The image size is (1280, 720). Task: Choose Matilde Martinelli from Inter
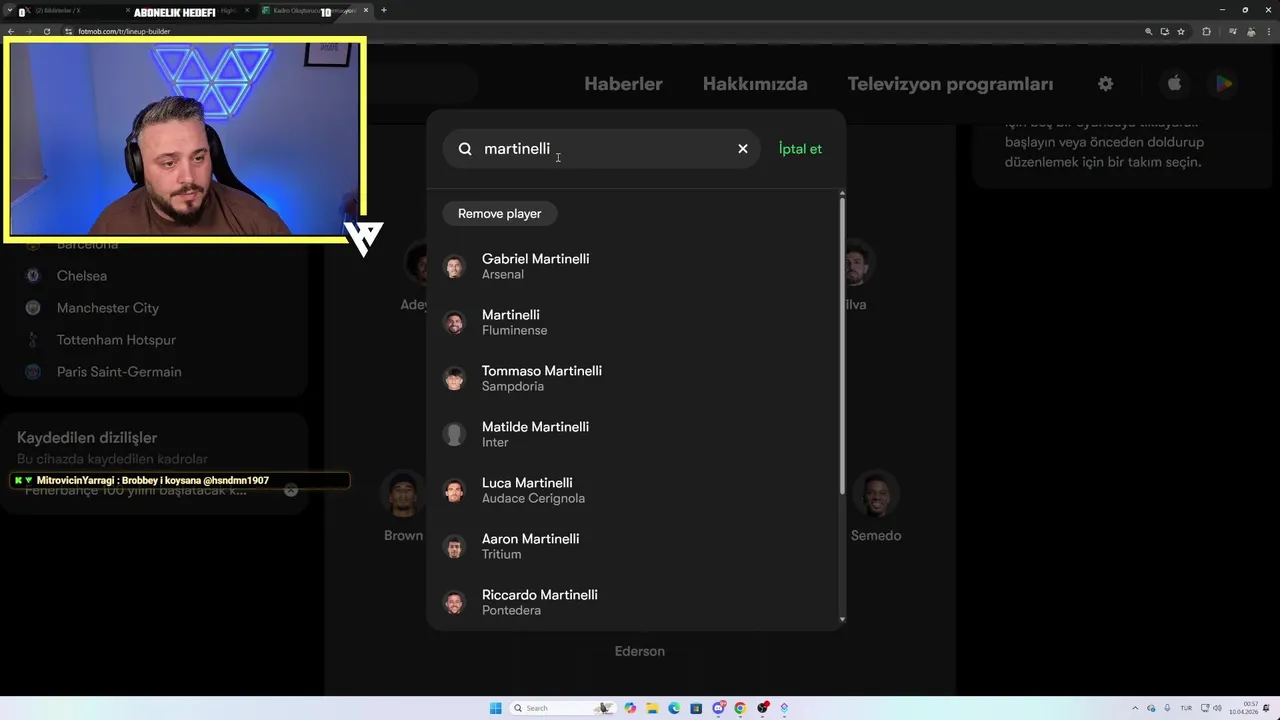pos(635,434)
